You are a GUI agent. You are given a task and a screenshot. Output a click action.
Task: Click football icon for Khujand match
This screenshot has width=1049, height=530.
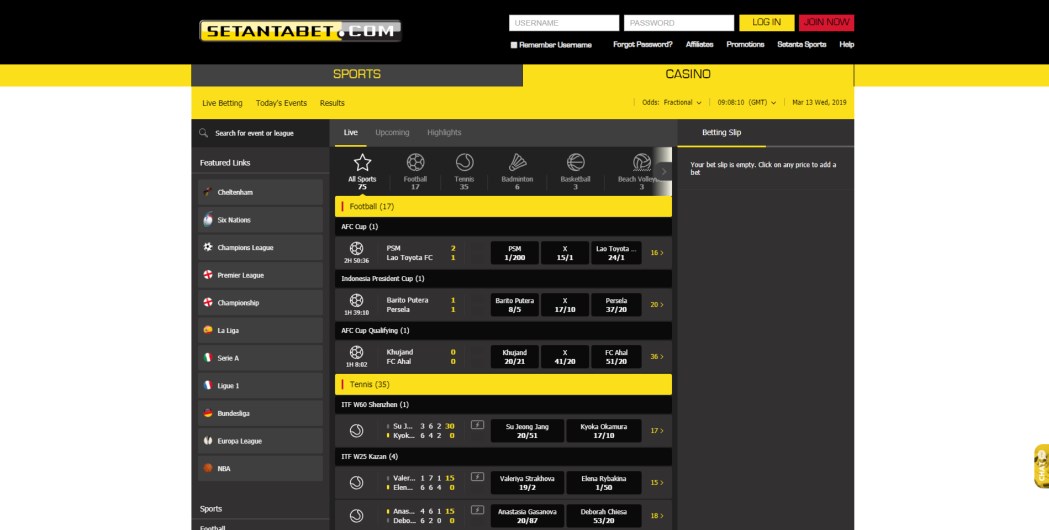(357, 352)
